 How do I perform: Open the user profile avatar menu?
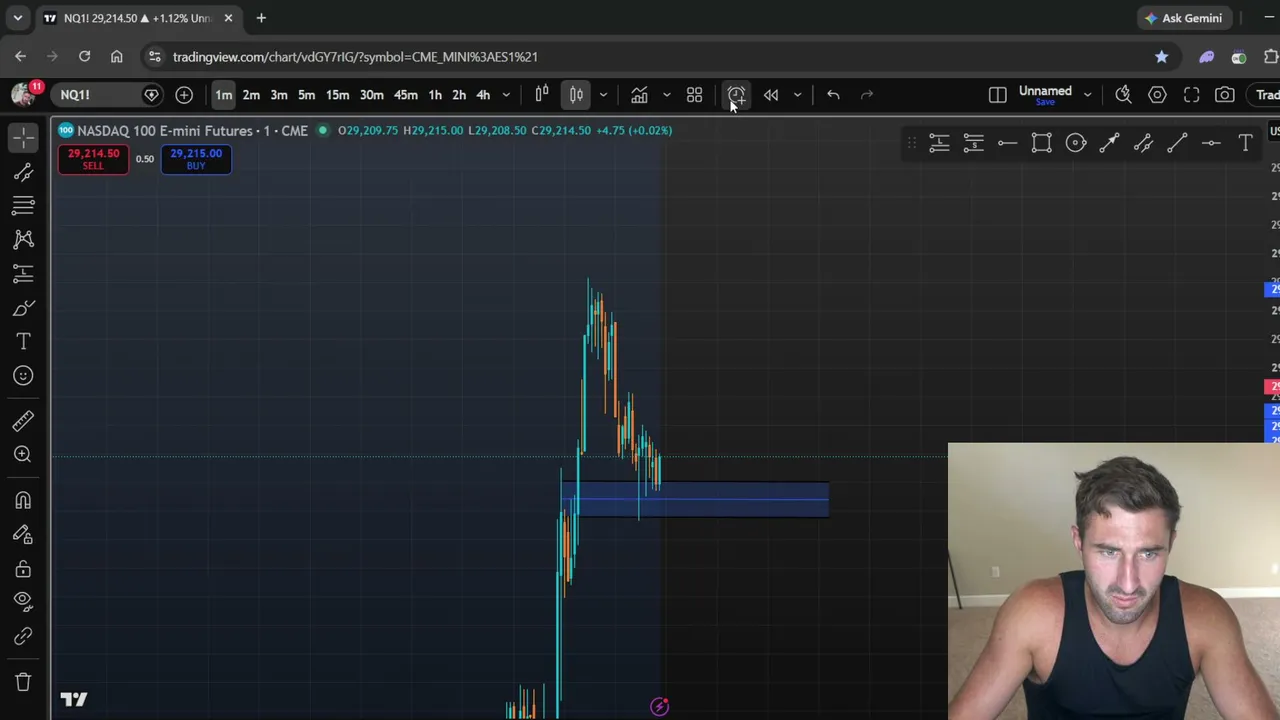[x=24, y=94]
